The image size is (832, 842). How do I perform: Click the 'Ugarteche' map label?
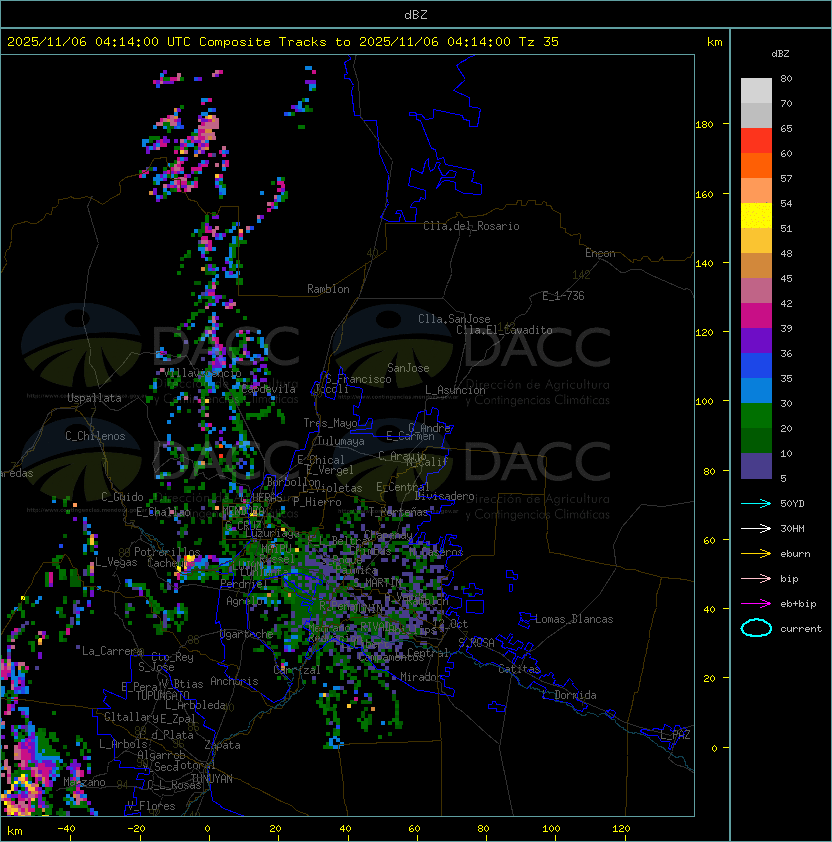pos(247,634)
